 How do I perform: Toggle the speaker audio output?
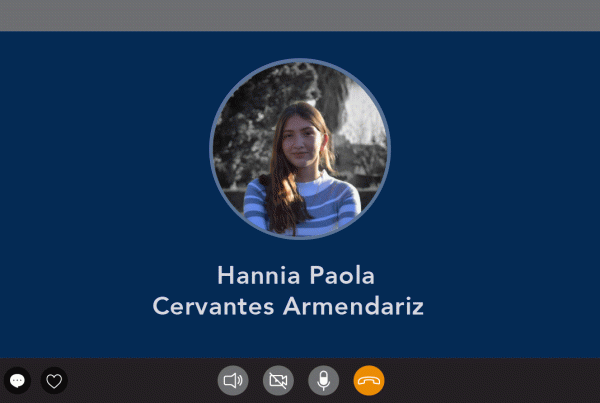click(x=233, y=380)
